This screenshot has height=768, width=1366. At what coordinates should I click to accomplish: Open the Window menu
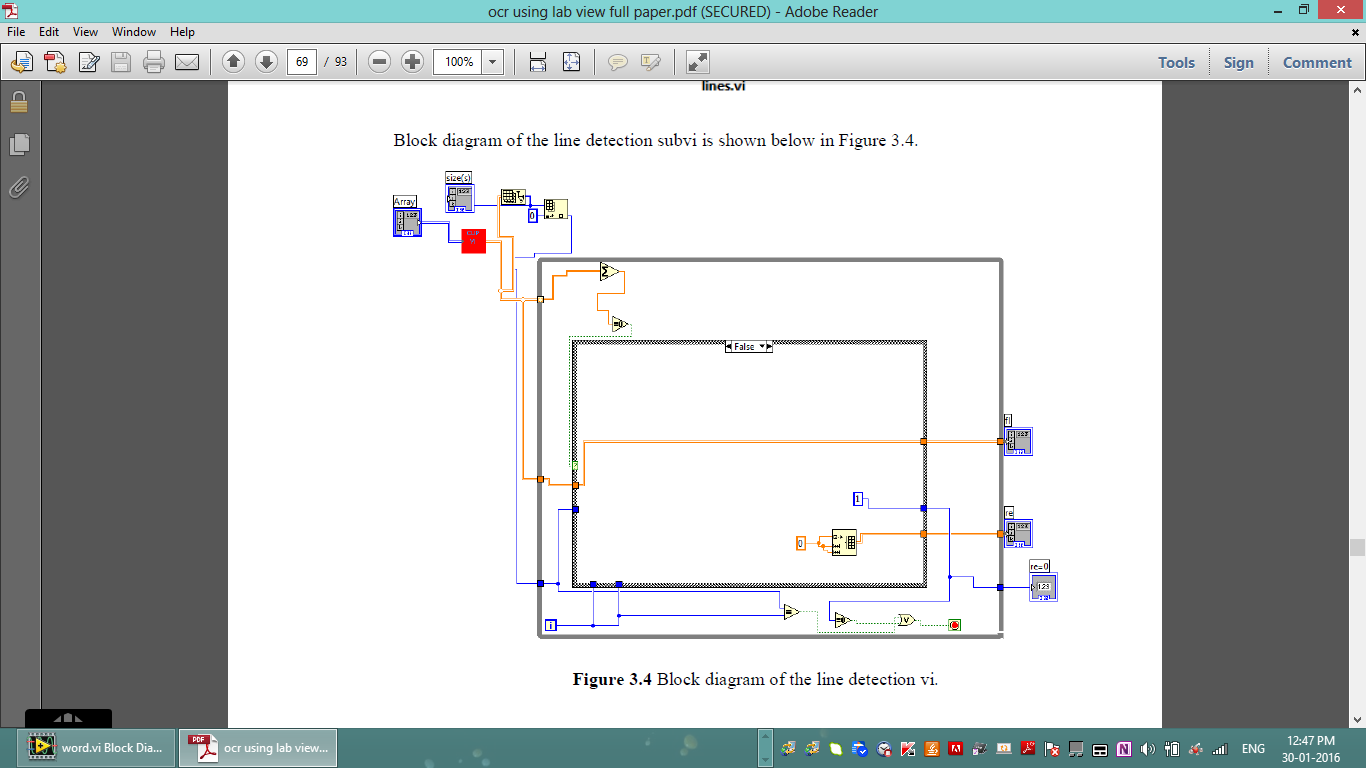click(x=134, y=32)
